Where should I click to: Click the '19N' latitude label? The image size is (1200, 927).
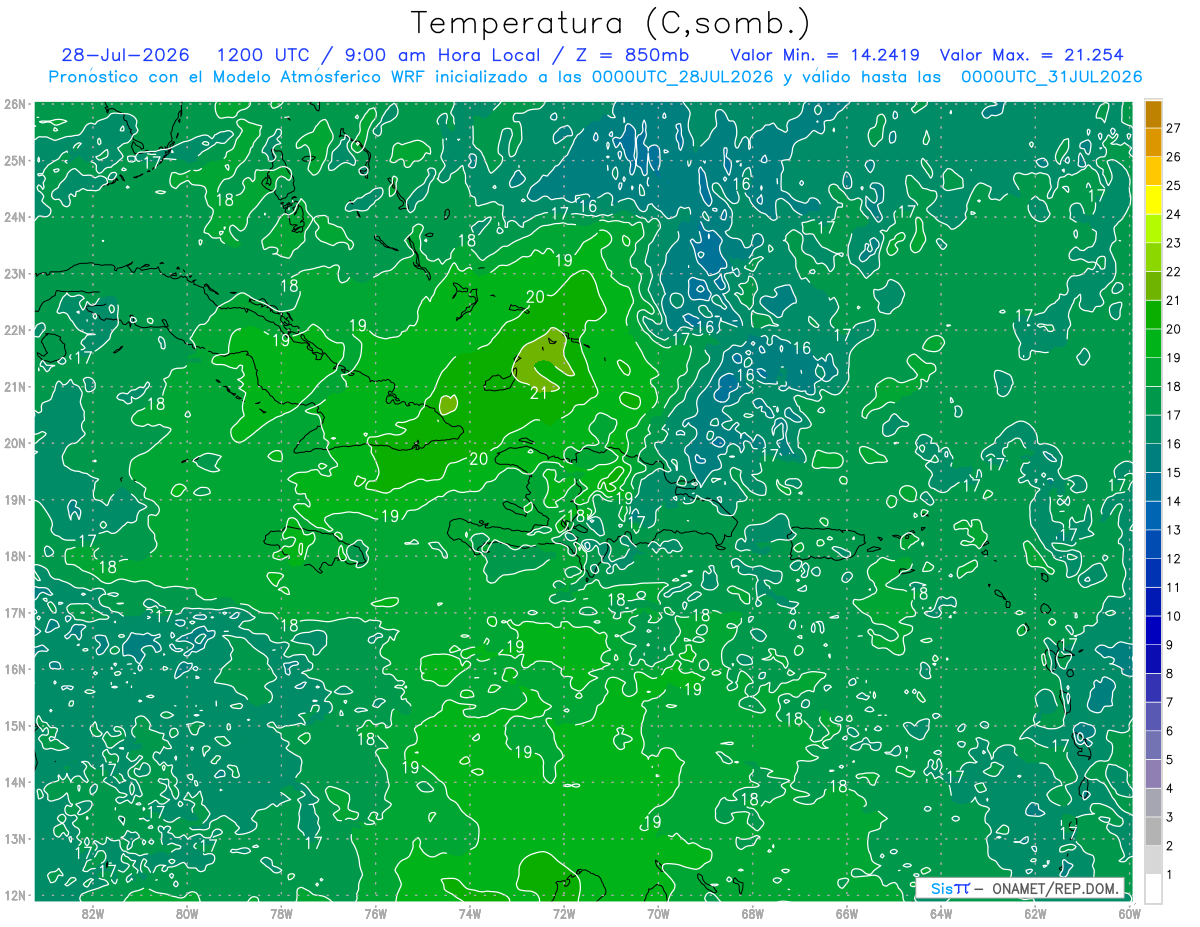point(16,499)
